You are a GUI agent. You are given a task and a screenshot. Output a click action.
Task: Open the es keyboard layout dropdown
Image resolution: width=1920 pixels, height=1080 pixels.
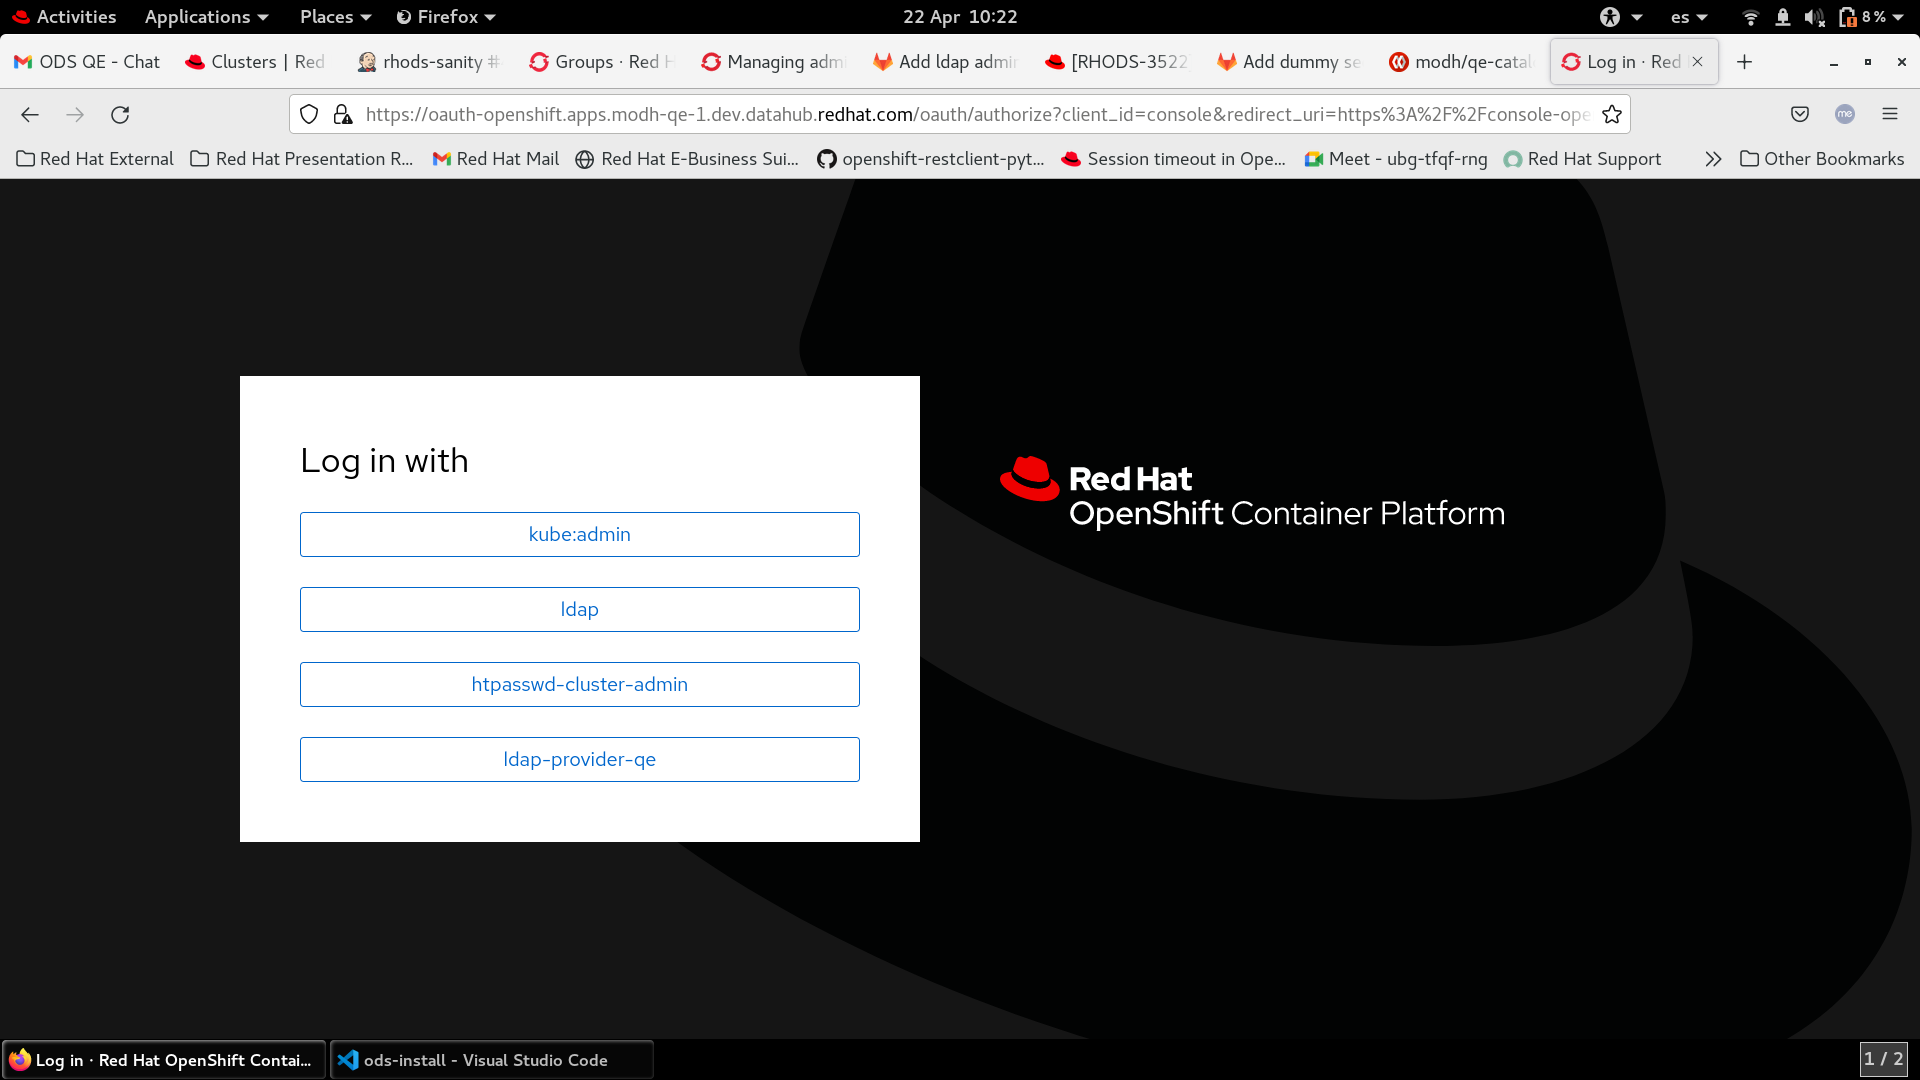tap(1688, 17)
